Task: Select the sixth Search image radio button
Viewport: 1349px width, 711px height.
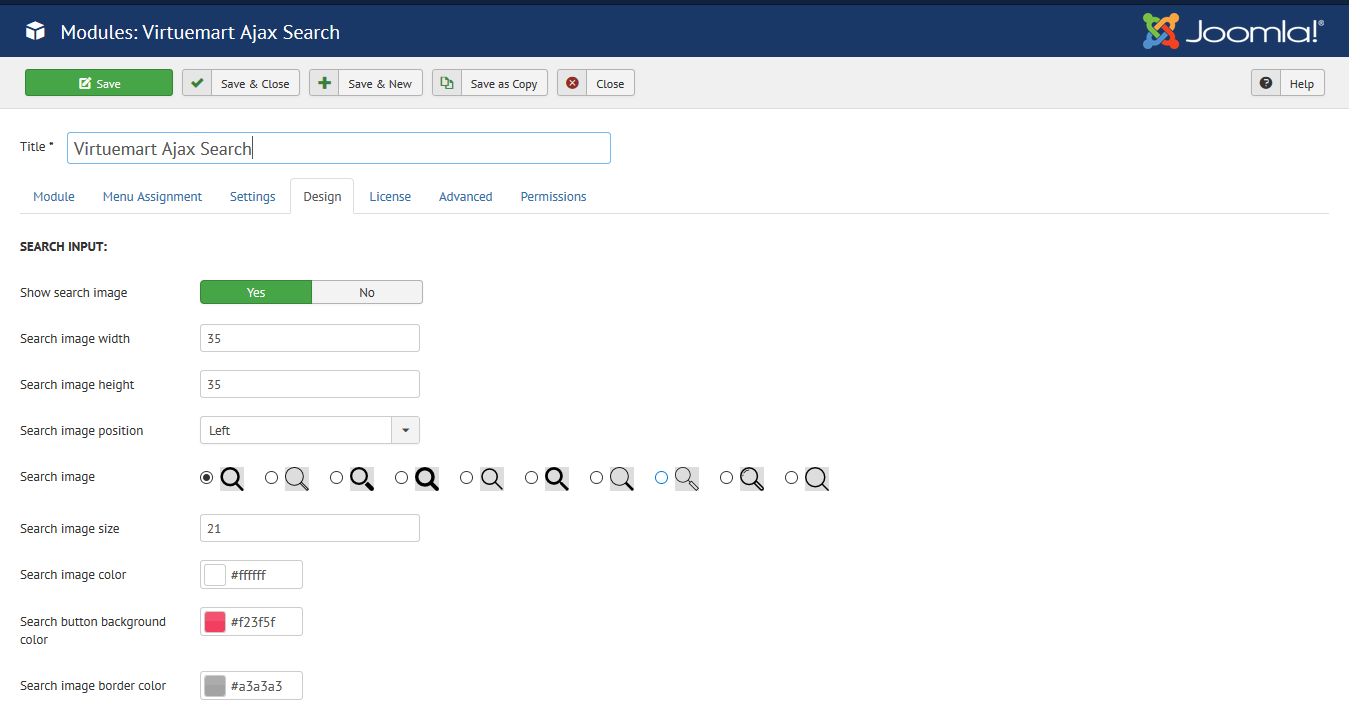Action: (531, 478)
